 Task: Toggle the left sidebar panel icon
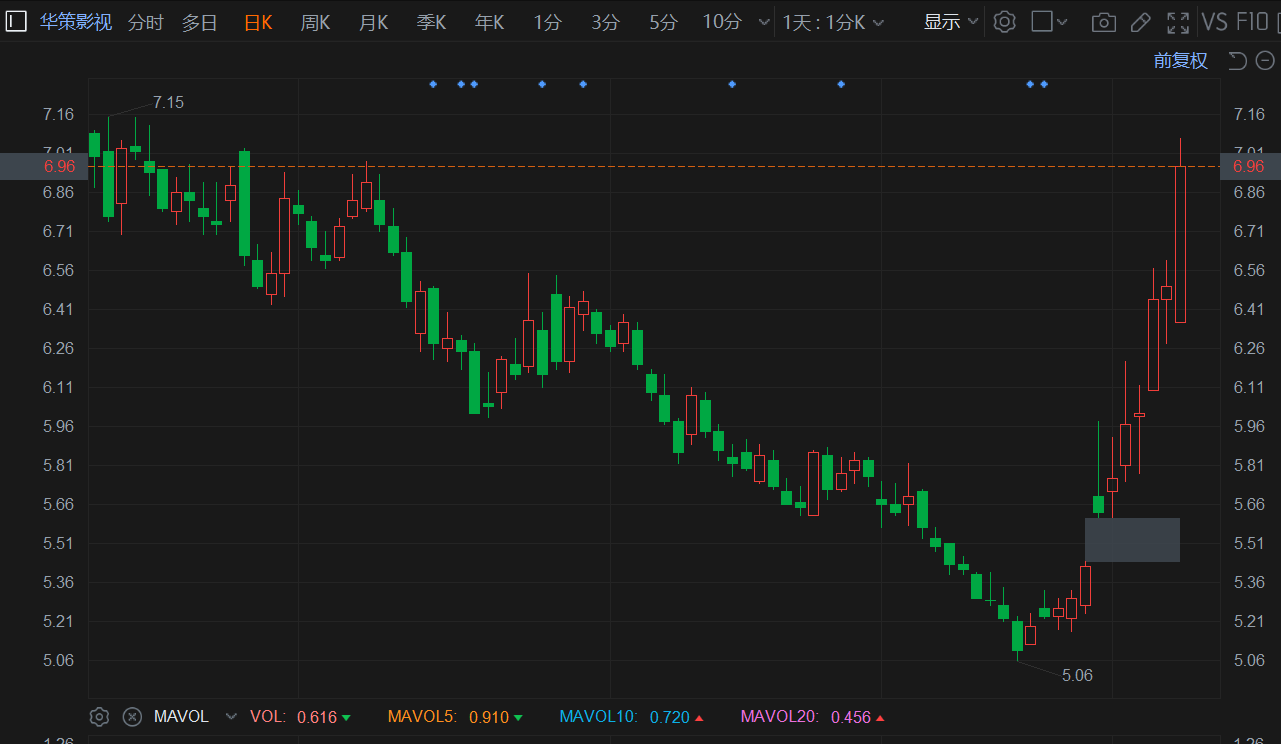tap(16, 22)
